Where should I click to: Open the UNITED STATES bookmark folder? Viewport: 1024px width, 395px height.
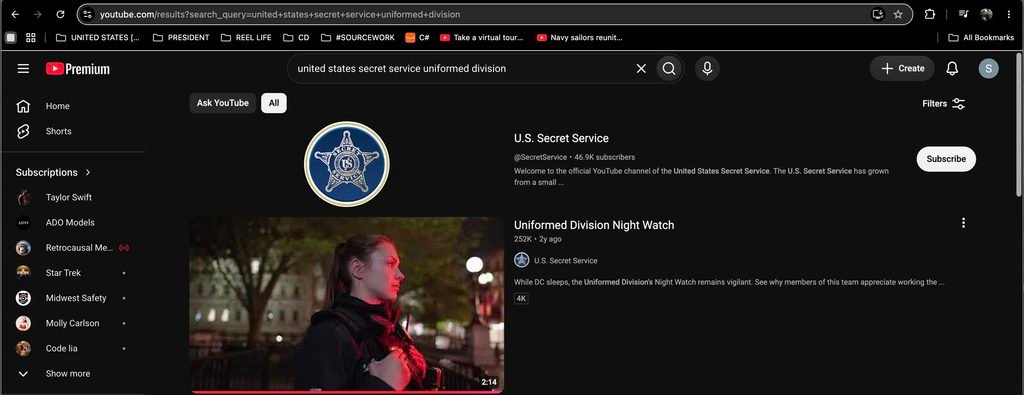(98, 37)
